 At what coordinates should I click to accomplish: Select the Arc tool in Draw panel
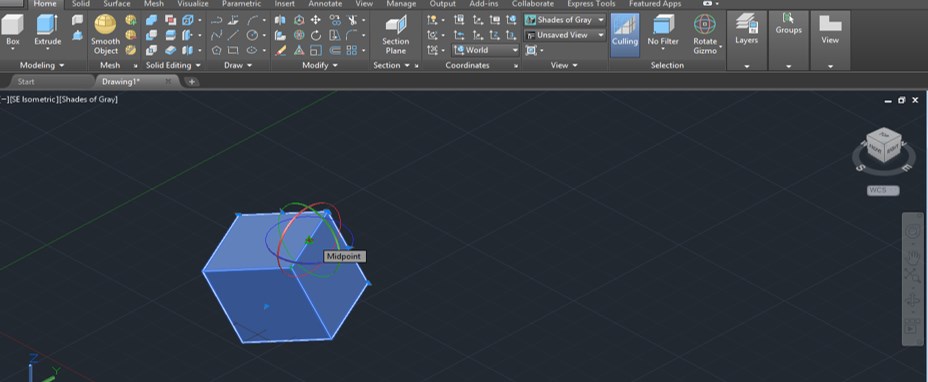[x=252, y=20]
